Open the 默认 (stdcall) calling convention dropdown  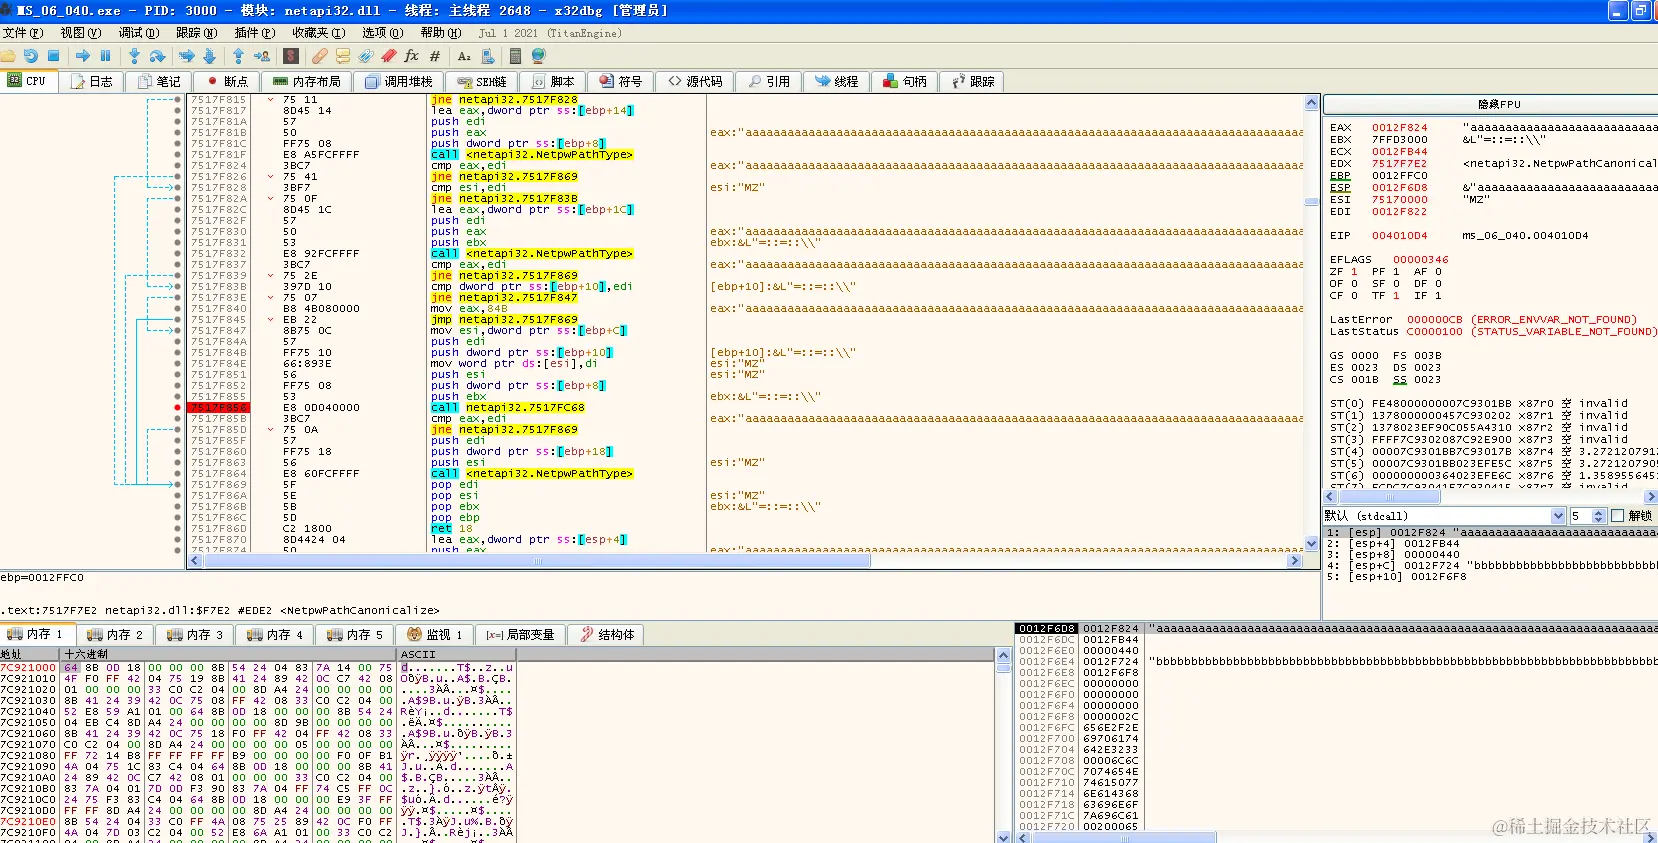pyautogui.click(x=1444, y=516)
